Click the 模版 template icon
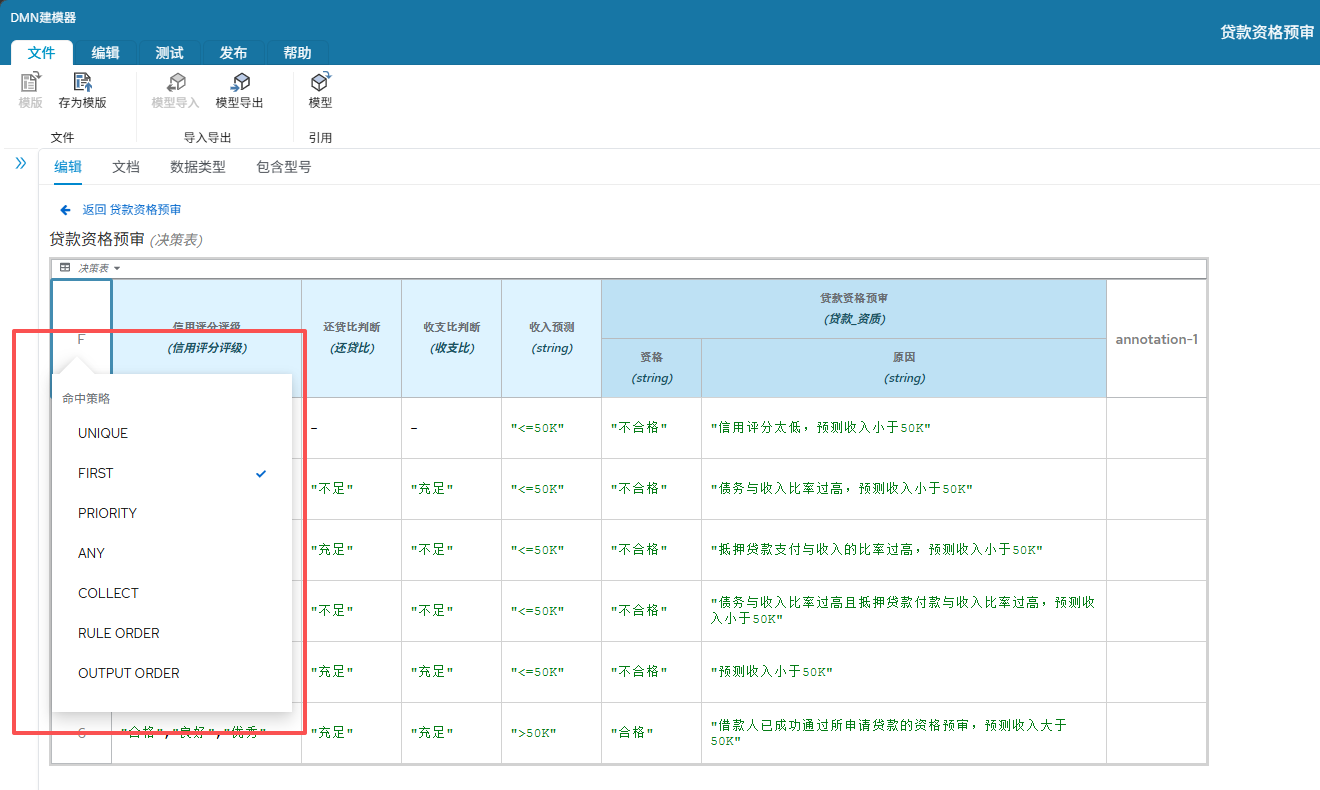 coord(30,83)
